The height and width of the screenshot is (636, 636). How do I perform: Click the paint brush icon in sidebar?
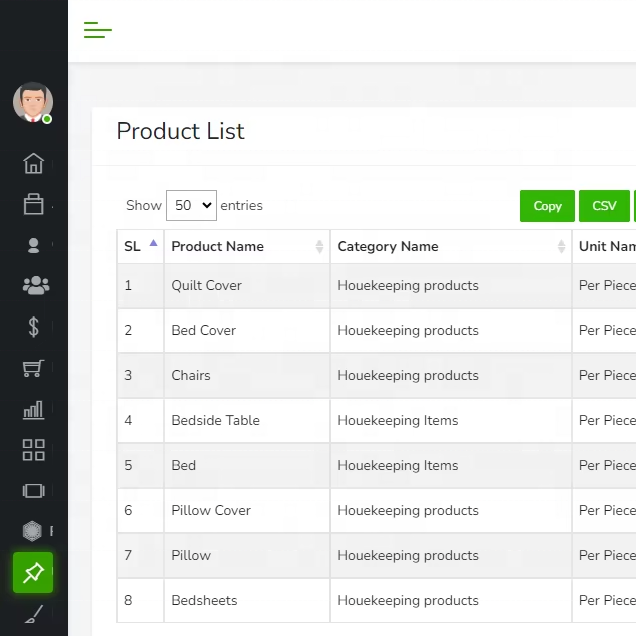point(34,614)
